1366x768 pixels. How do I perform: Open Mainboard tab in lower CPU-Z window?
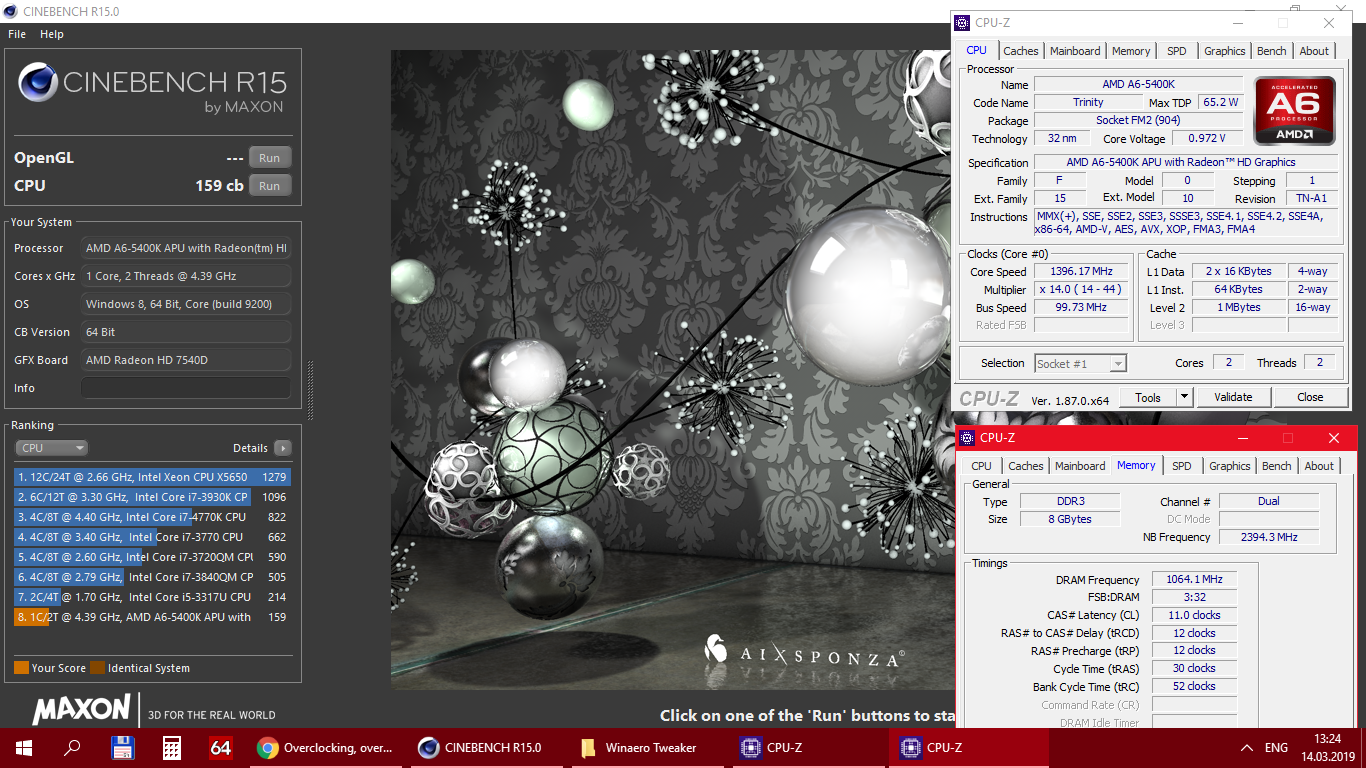click(x=1080, y=466)
